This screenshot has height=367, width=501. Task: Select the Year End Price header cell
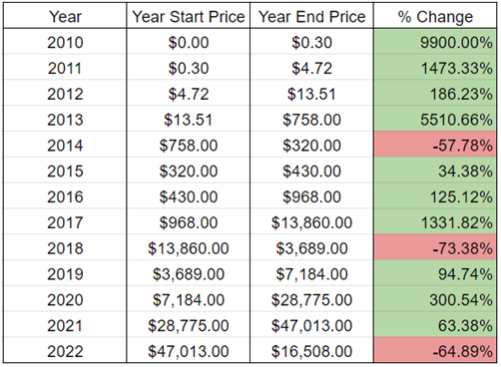[x=312, y=16]
